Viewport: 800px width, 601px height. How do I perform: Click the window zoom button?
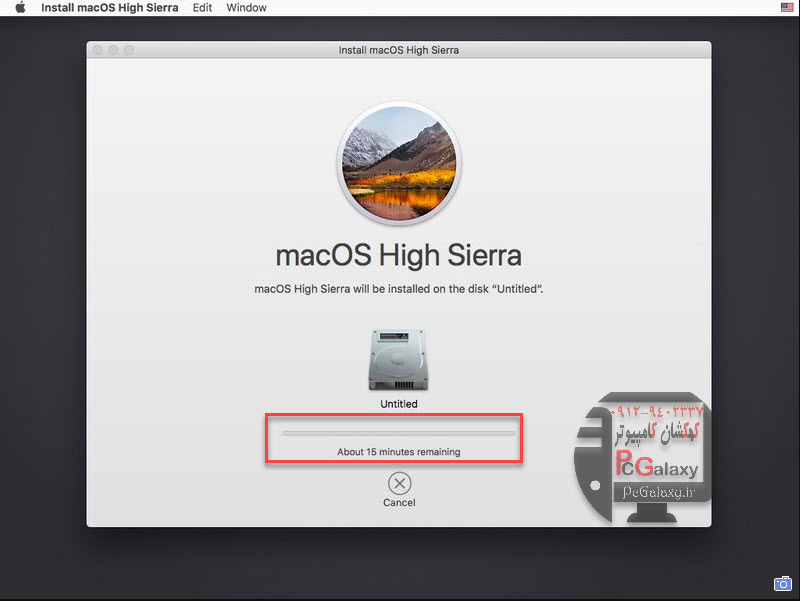(128, 50)
